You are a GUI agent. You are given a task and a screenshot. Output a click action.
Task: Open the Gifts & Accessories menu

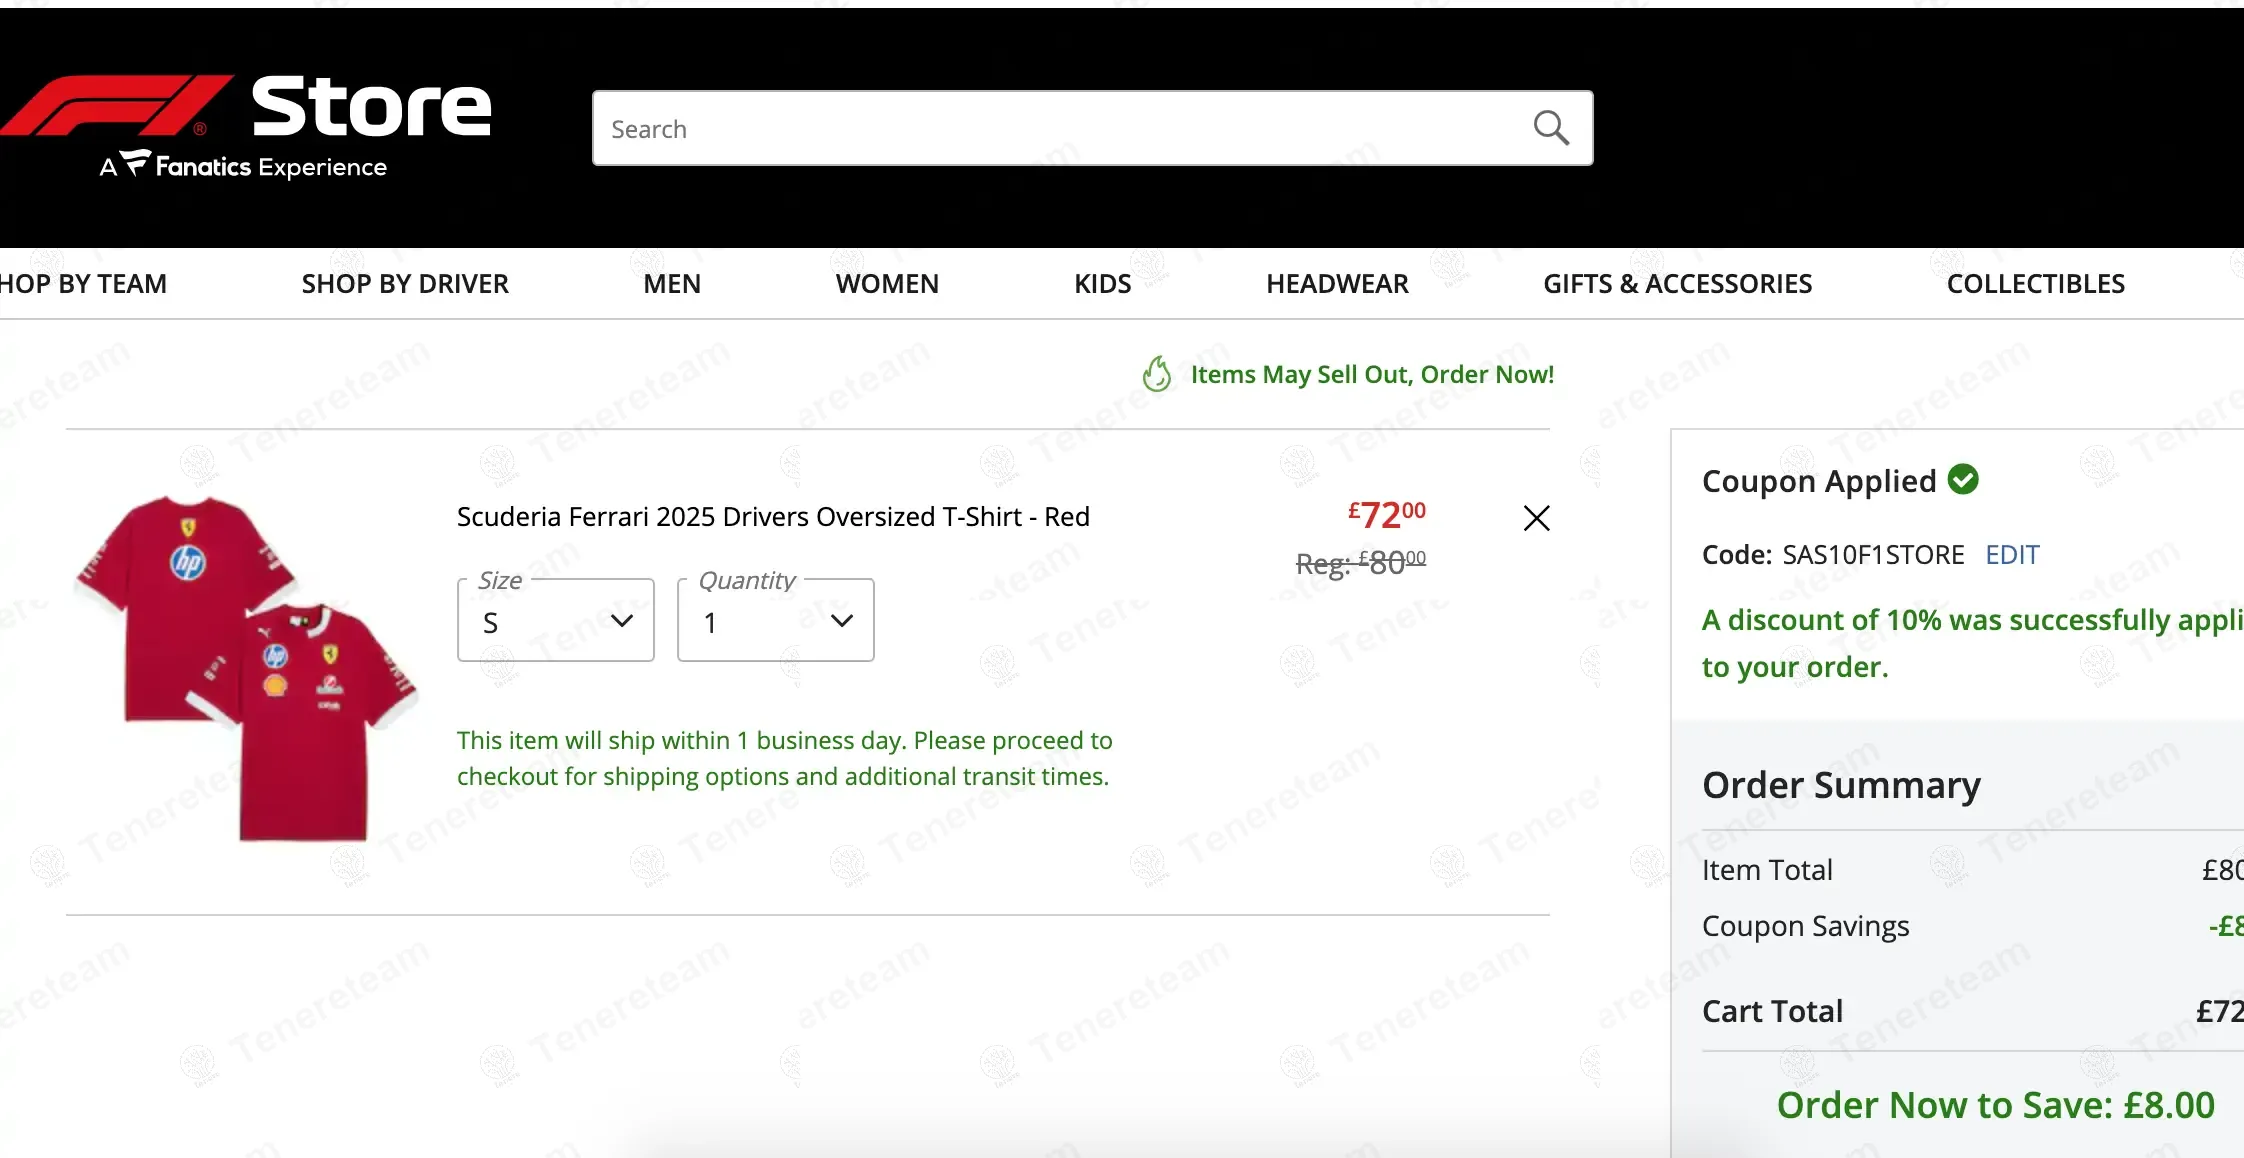pos(1677,284)
